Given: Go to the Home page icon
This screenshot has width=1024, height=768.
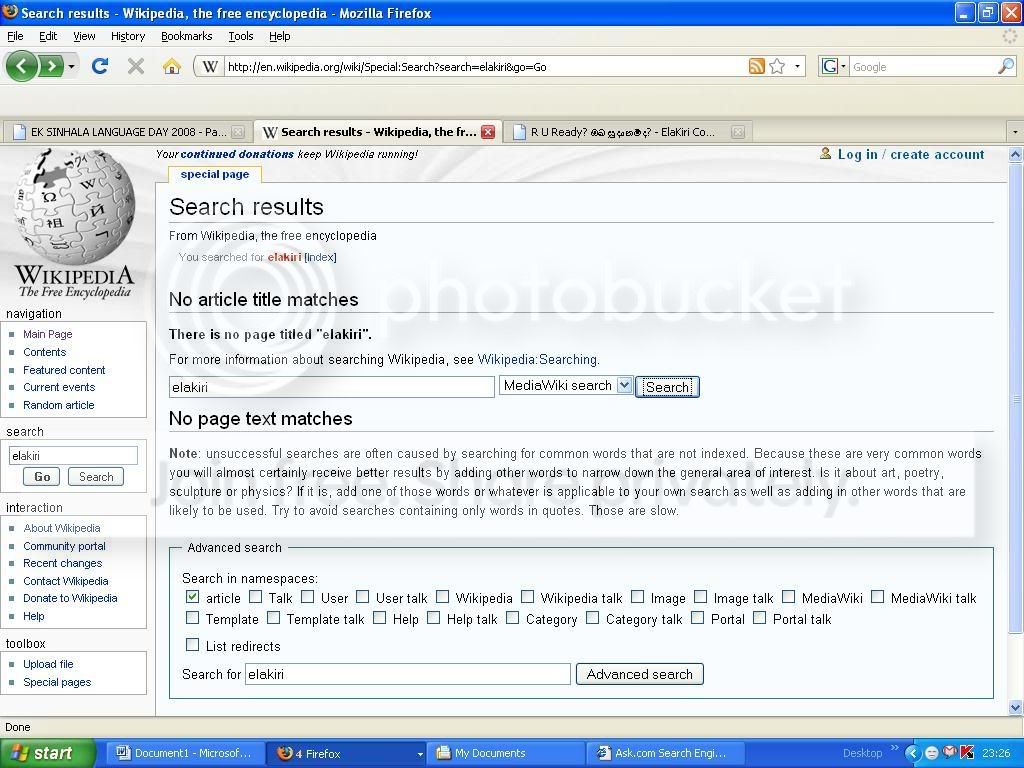Looking at the screenshot, I should (171, 66).
